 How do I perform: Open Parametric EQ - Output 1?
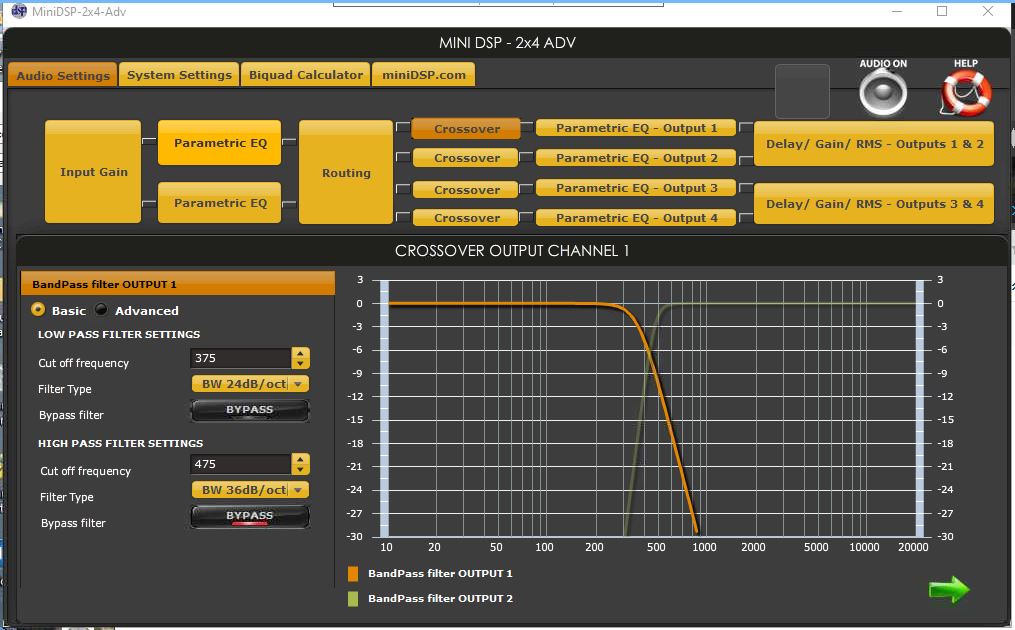pos(636,128)
